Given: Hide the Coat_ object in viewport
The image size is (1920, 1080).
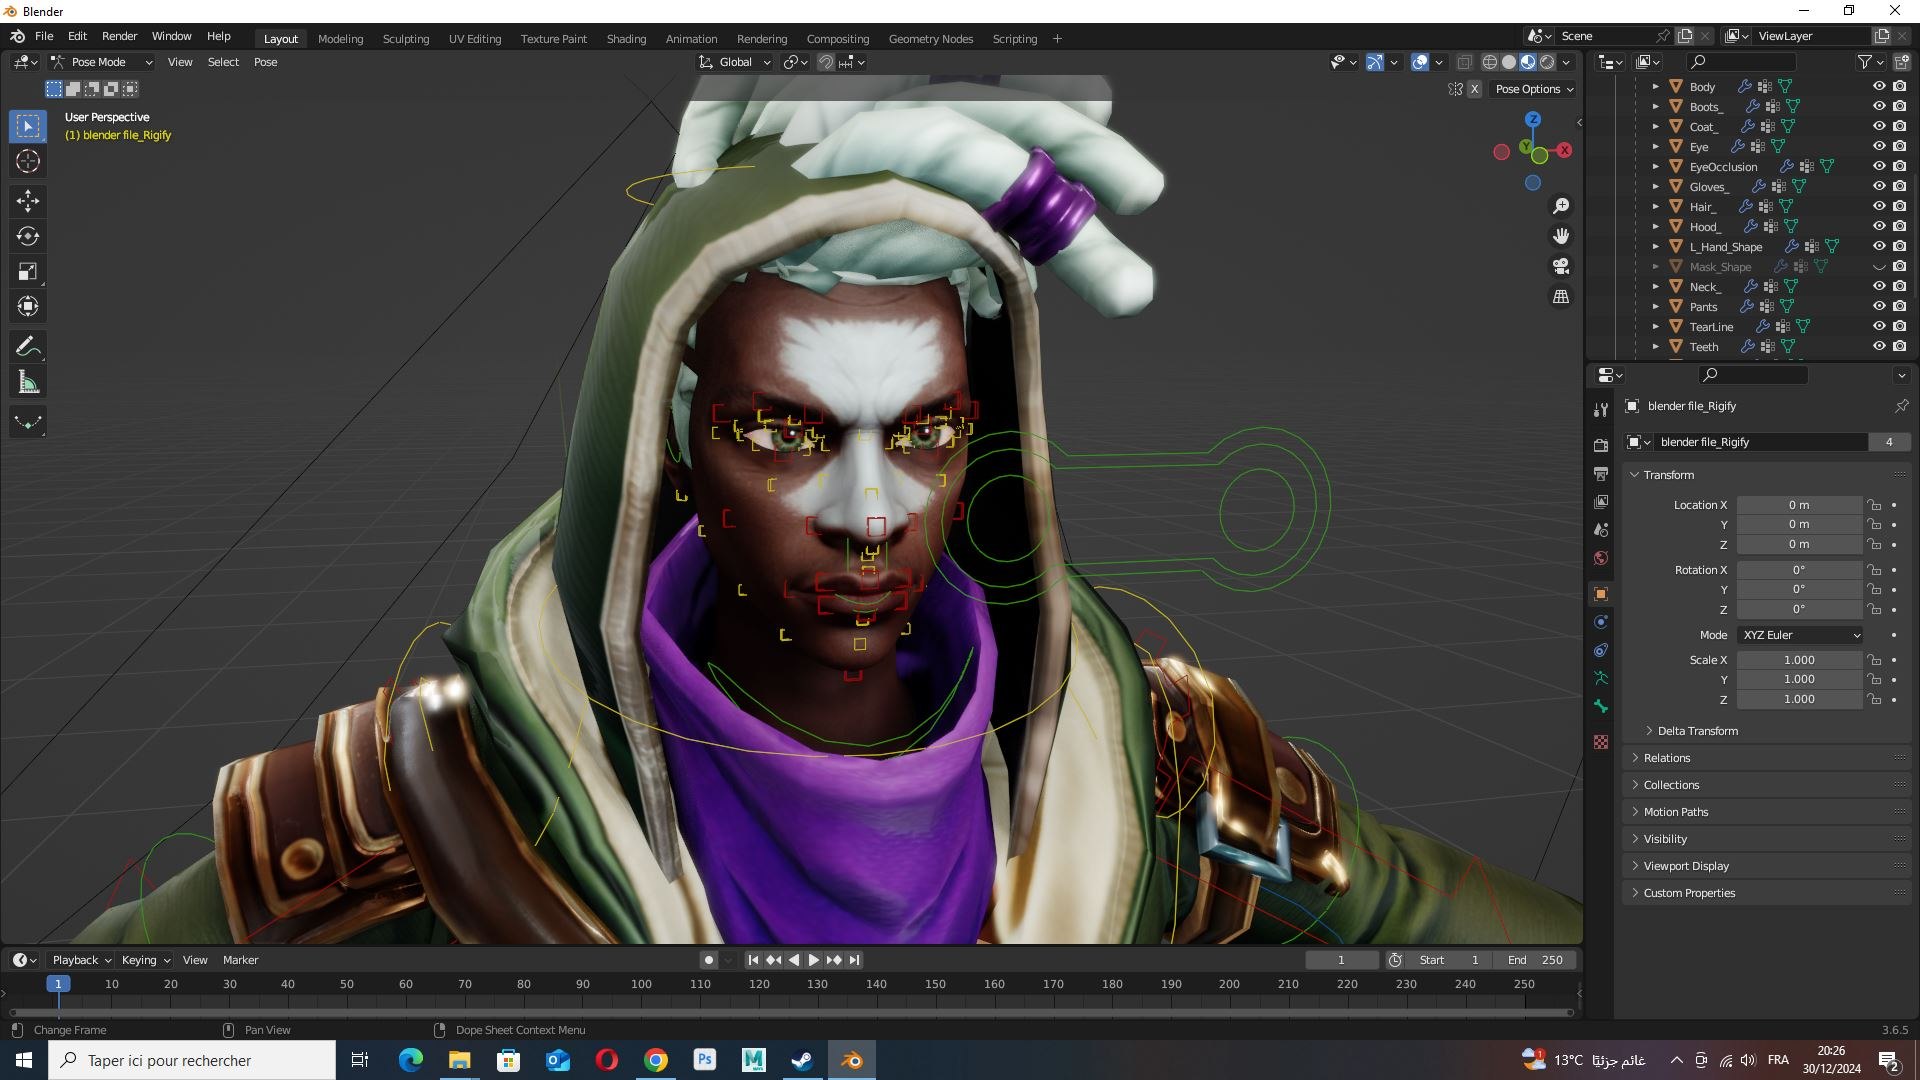Looking at the screenshot, I should tap(1879, 127).
